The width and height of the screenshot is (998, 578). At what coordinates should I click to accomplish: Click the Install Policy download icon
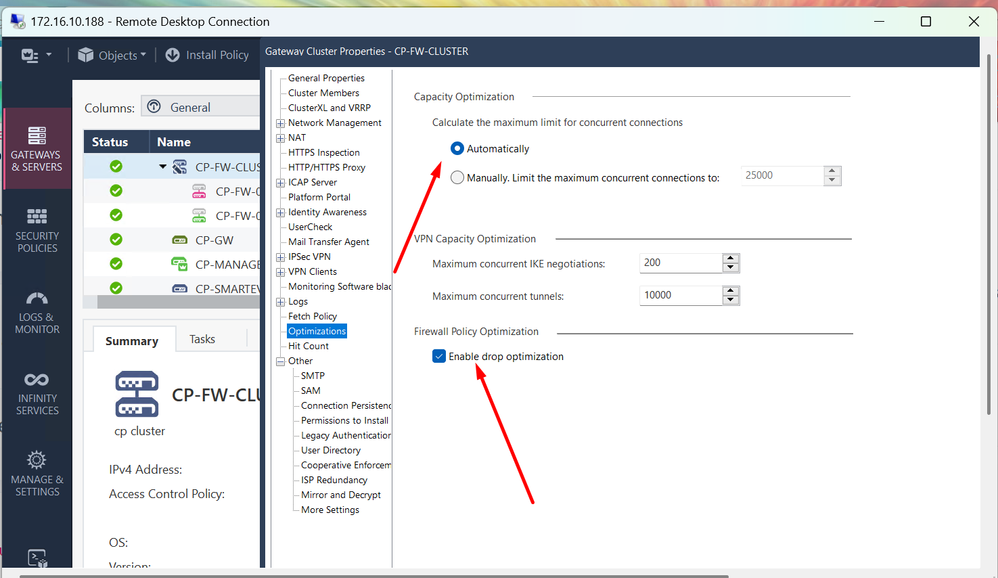(x=172, y=55)
